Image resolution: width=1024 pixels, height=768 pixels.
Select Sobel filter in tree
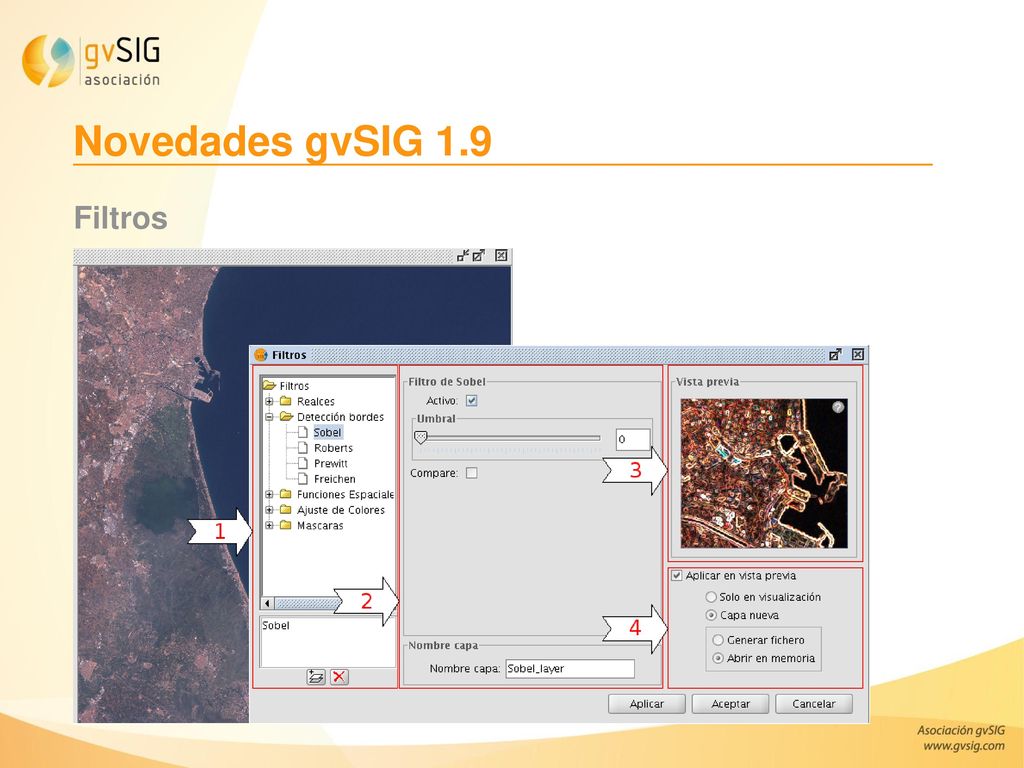point(327,432)
